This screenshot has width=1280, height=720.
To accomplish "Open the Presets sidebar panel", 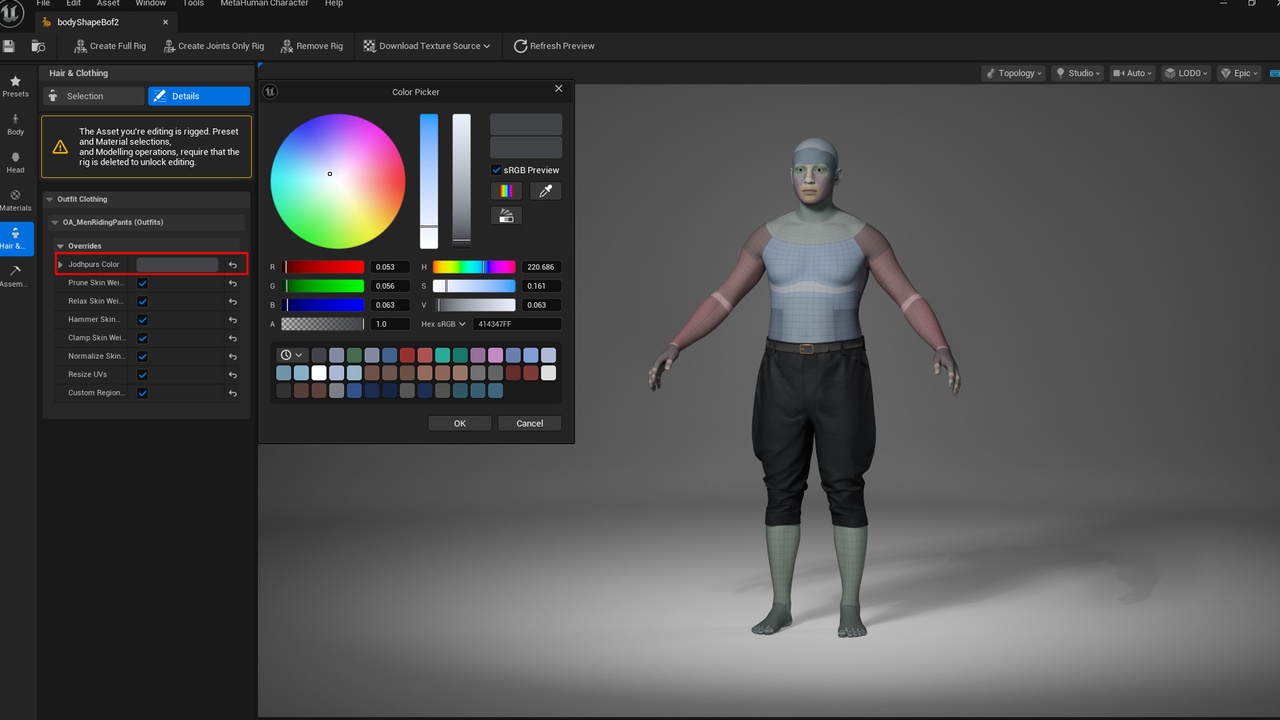I will click(x=15, y=86).
